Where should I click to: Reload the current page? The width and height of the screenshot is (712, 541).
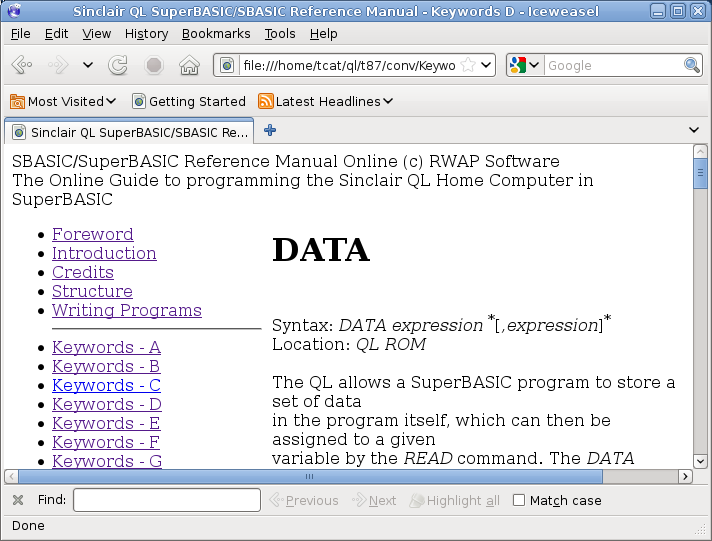(x=118, y=65)
